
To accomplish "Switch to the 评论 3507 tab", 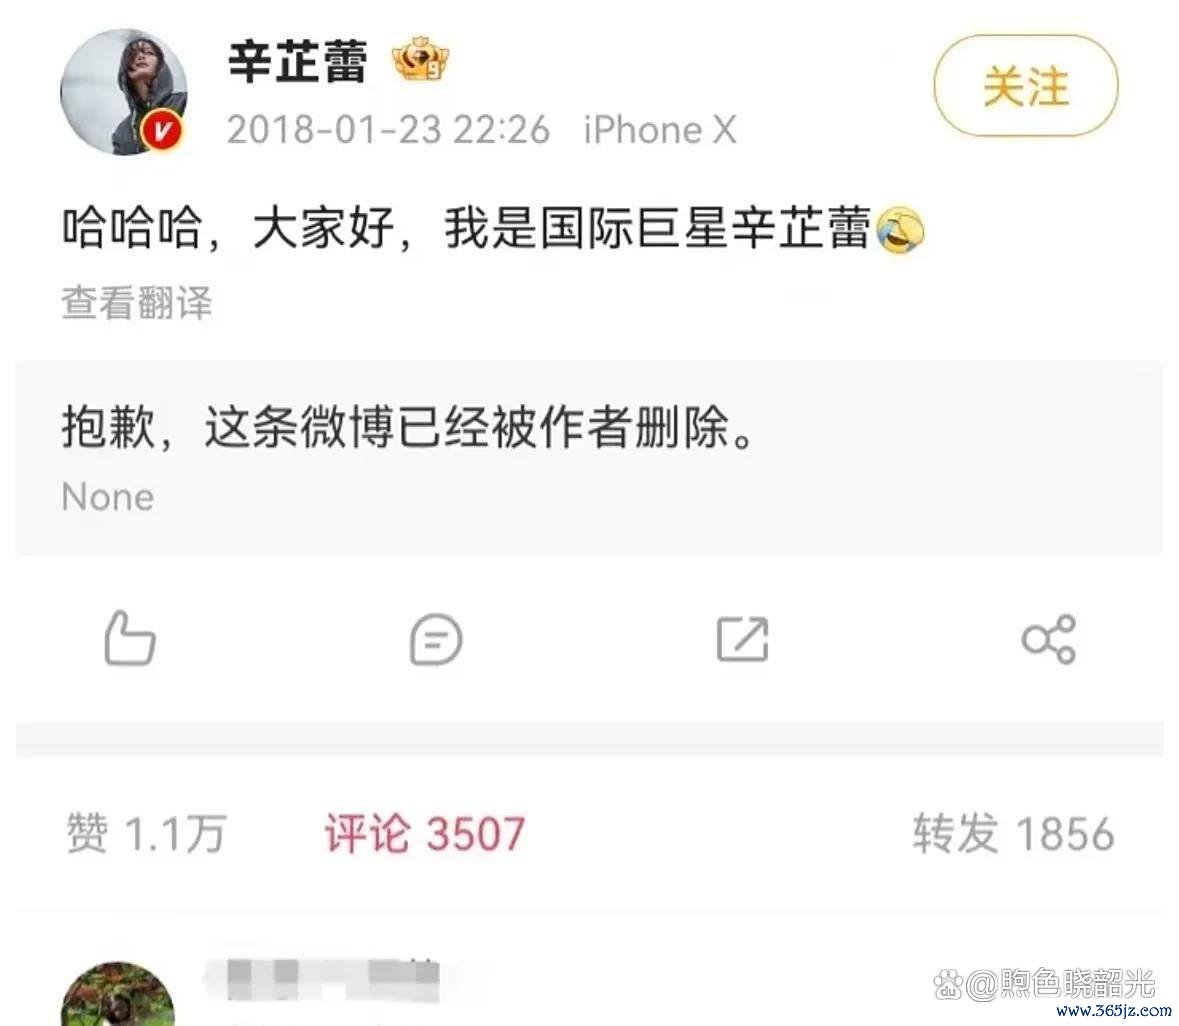I will (425, 834).
